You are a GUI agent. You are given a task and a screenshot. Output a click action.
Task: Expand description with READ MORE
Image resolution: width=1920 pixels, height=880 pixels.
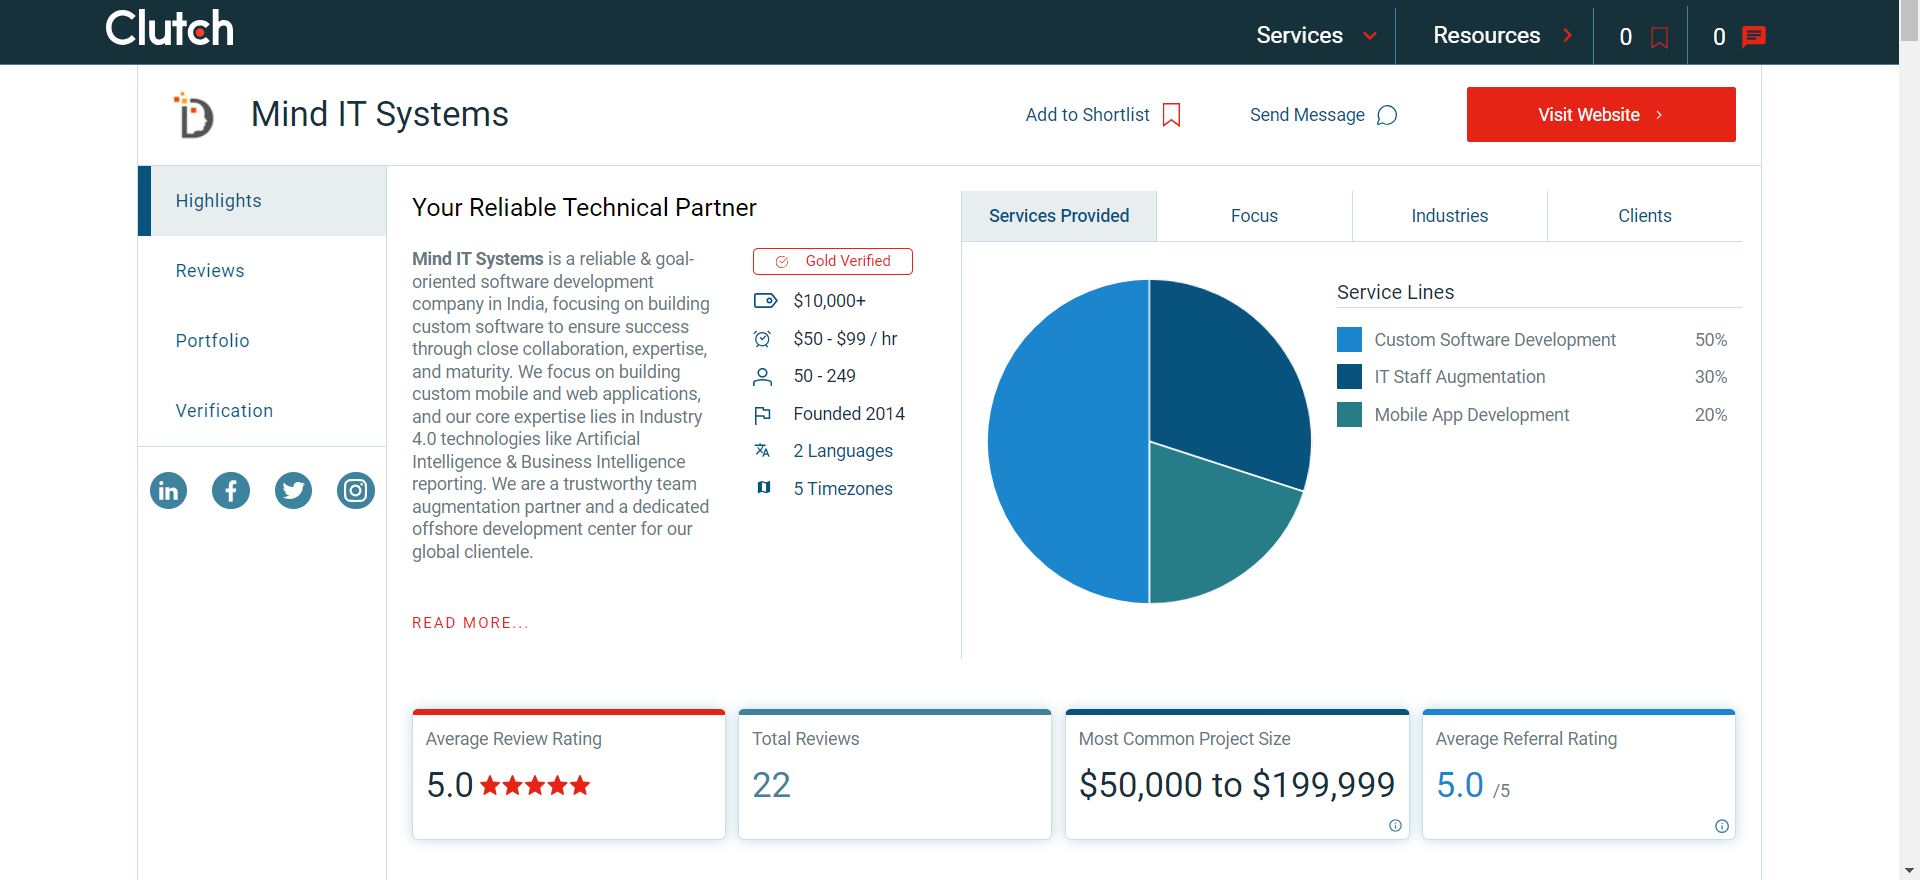pos(470,623)
